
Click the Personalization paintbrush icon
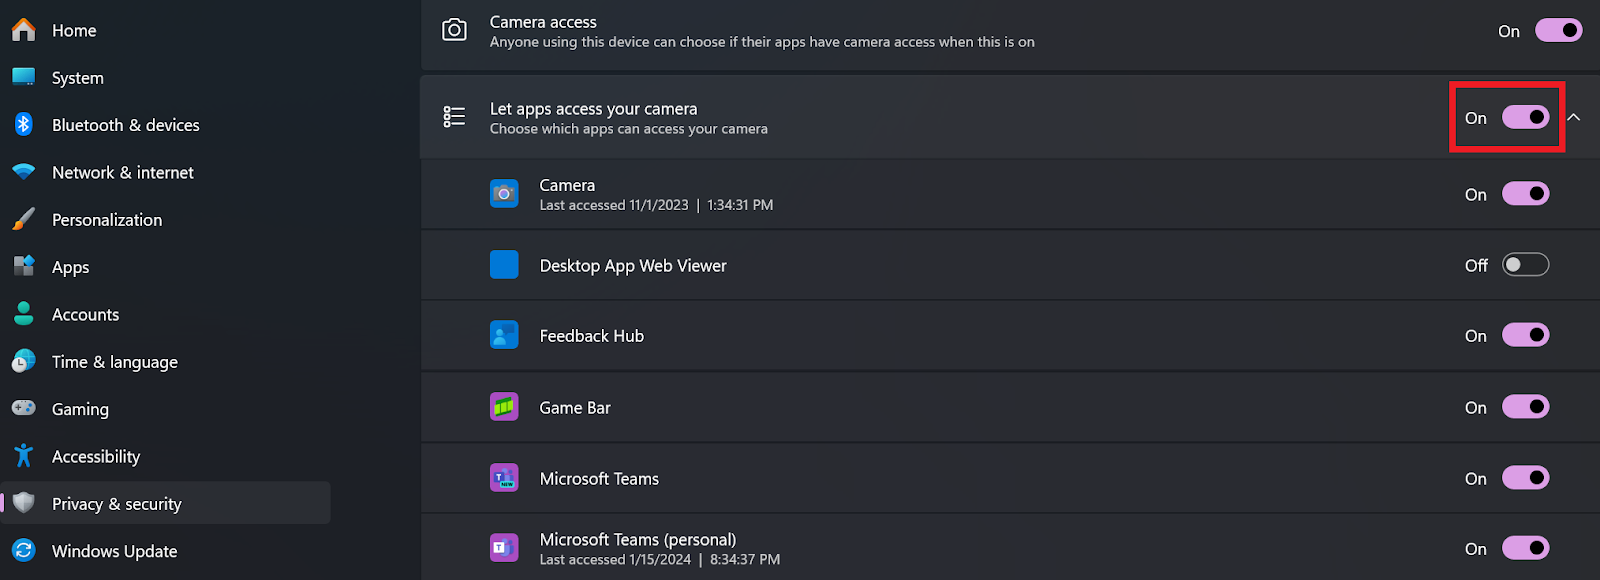pos(24,219)
